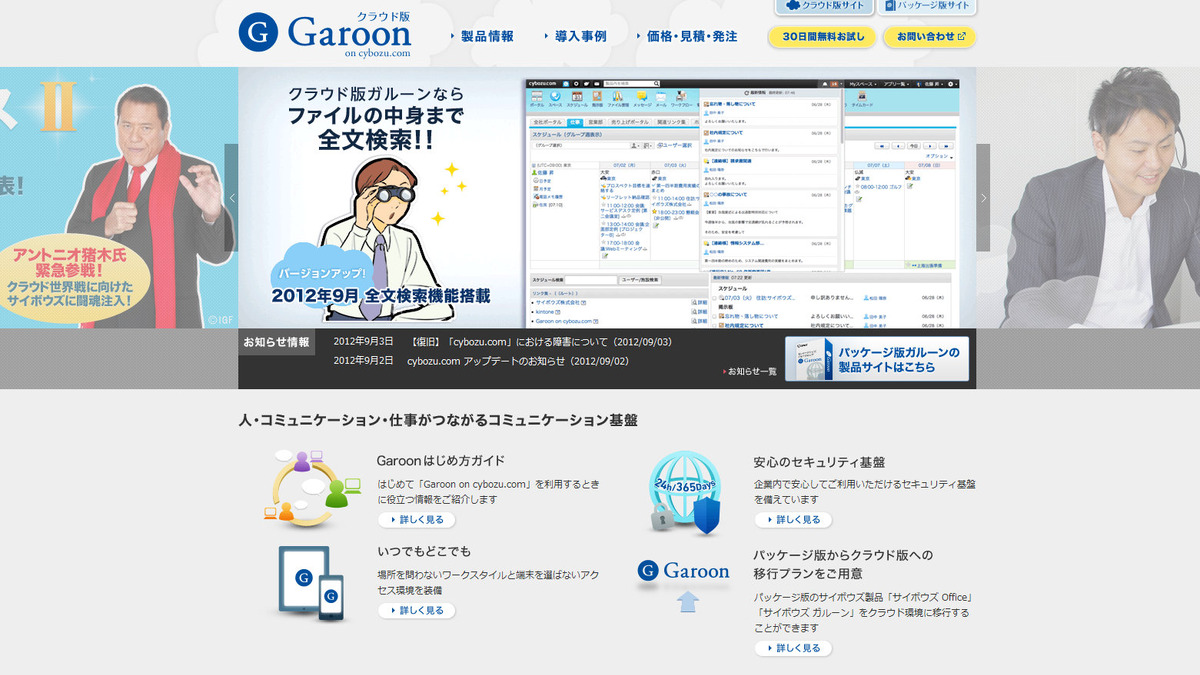Open the cybozu.com アップデートのお知らせ link

[518, 361]
